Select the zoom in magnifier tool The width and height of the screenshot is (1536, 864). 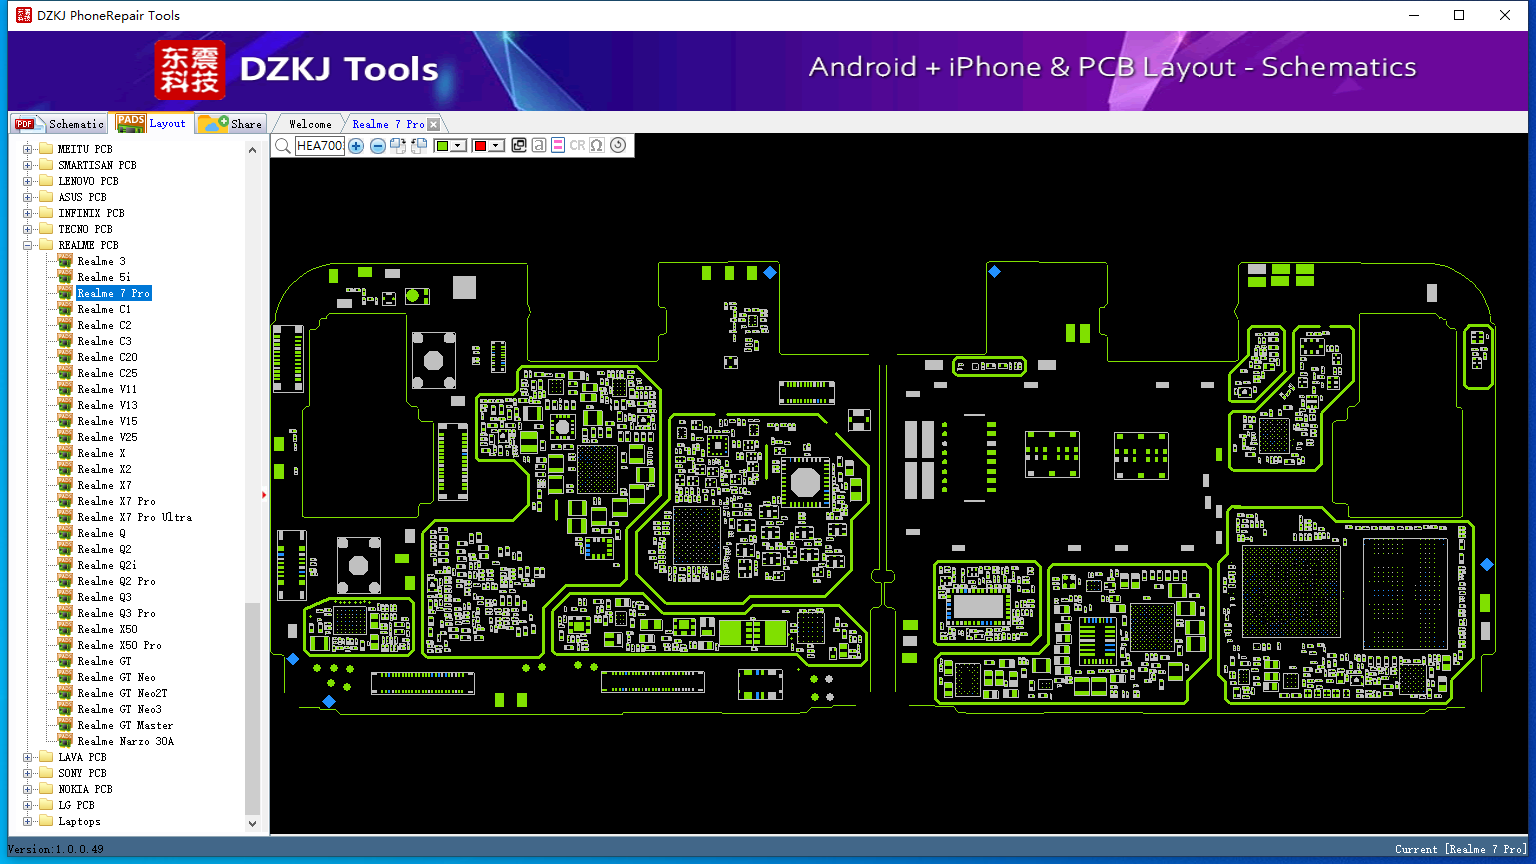pyautogui.click(x=356, y=145)
